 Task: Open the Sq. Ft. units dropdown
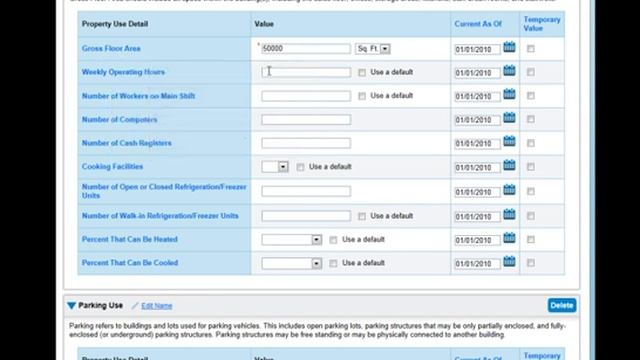coord(373,49)
